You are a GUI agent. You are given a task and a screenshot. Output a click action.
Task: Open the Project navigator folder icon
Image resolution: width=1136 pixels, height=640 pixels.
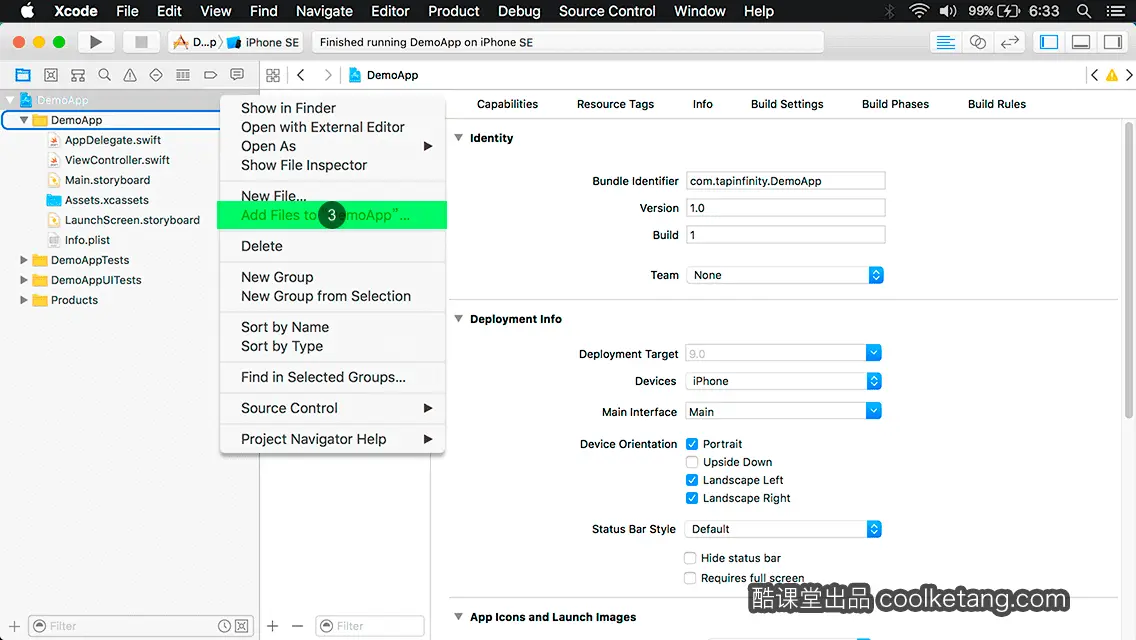pyautogui.click(x=23, y=75)
